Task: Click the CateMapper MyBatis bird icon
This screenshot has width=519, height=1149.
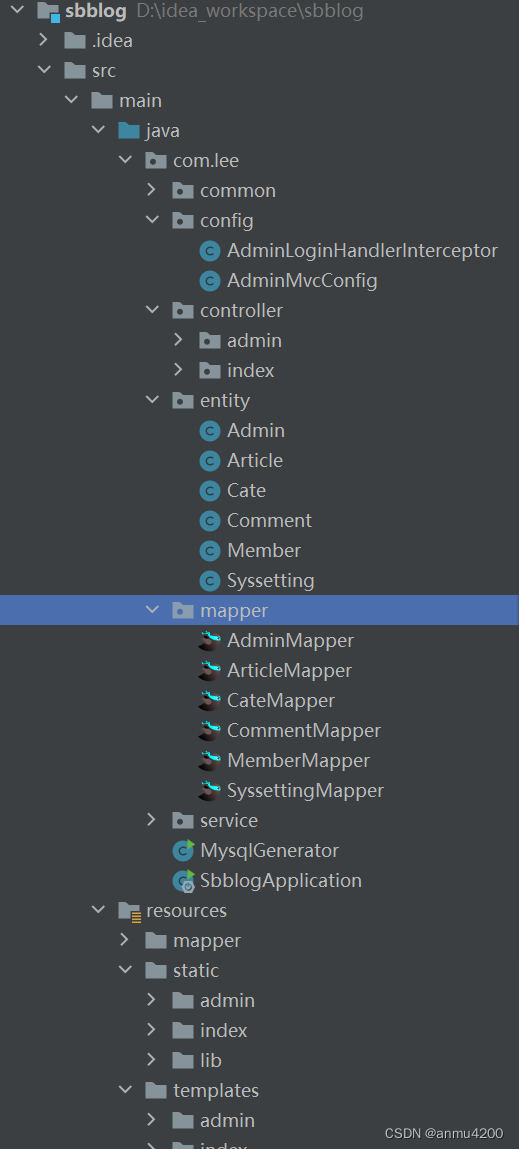Action: click(210, 701)
